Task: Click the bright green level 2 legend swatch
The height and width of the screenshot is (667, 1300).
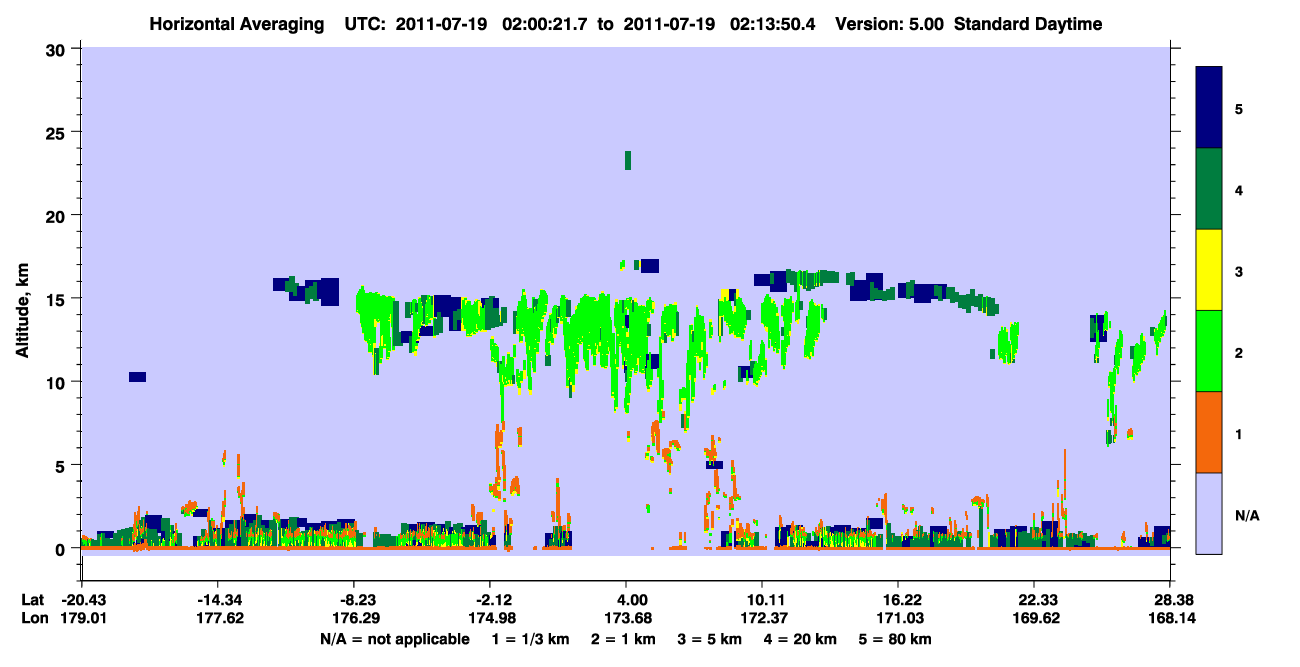Action: point(1210,351)
